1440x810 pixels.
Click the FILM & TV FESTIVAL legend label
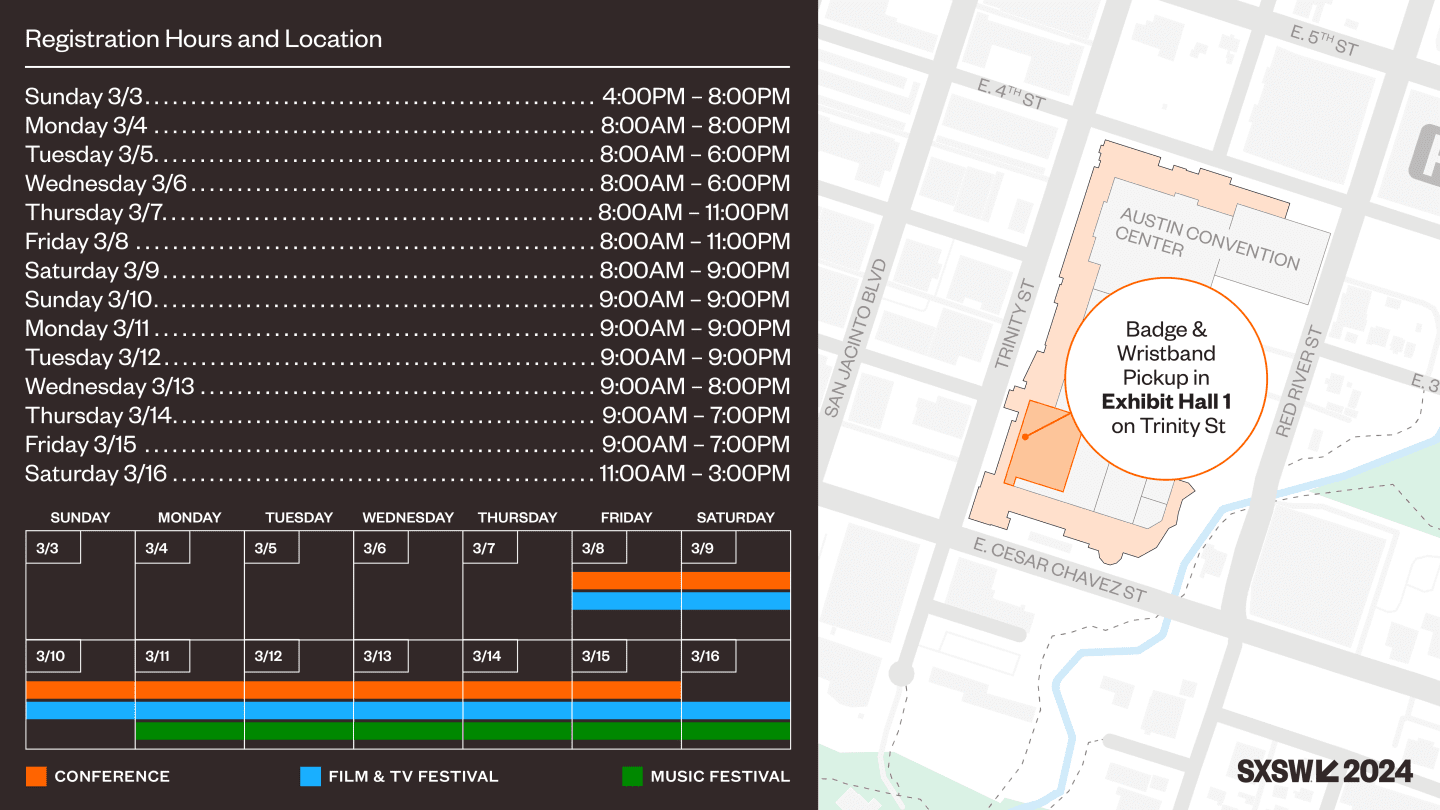(x=413, y=776)
